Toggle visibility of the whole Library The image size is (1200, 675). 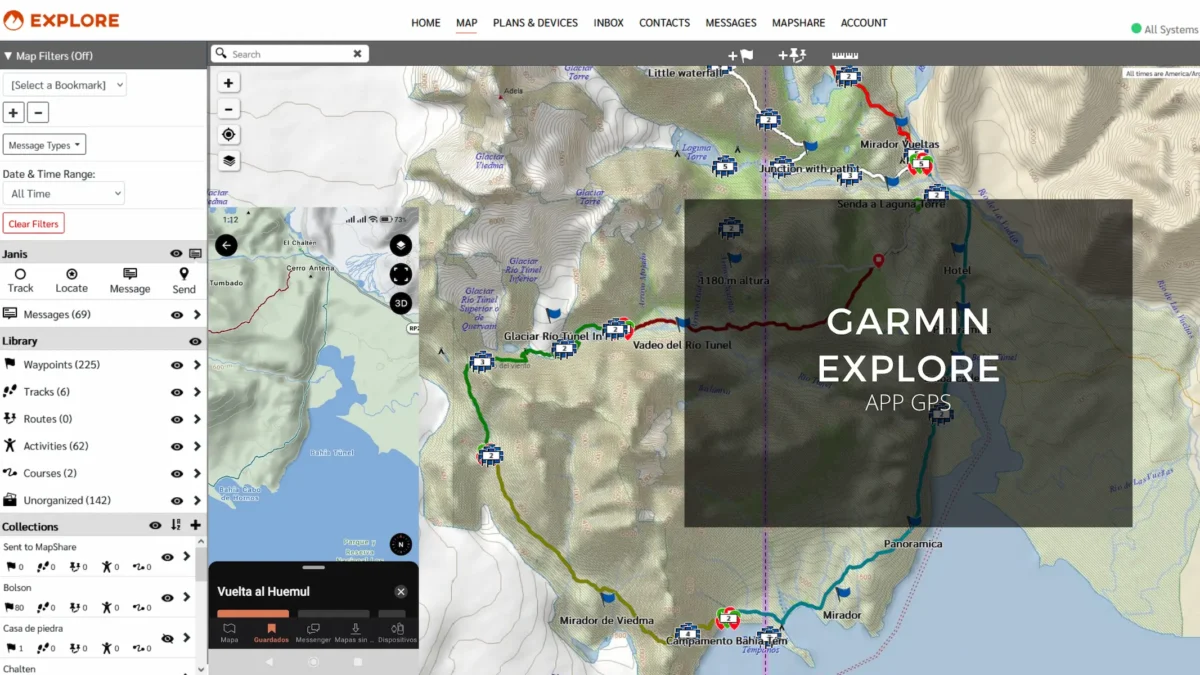pos(195,341)
